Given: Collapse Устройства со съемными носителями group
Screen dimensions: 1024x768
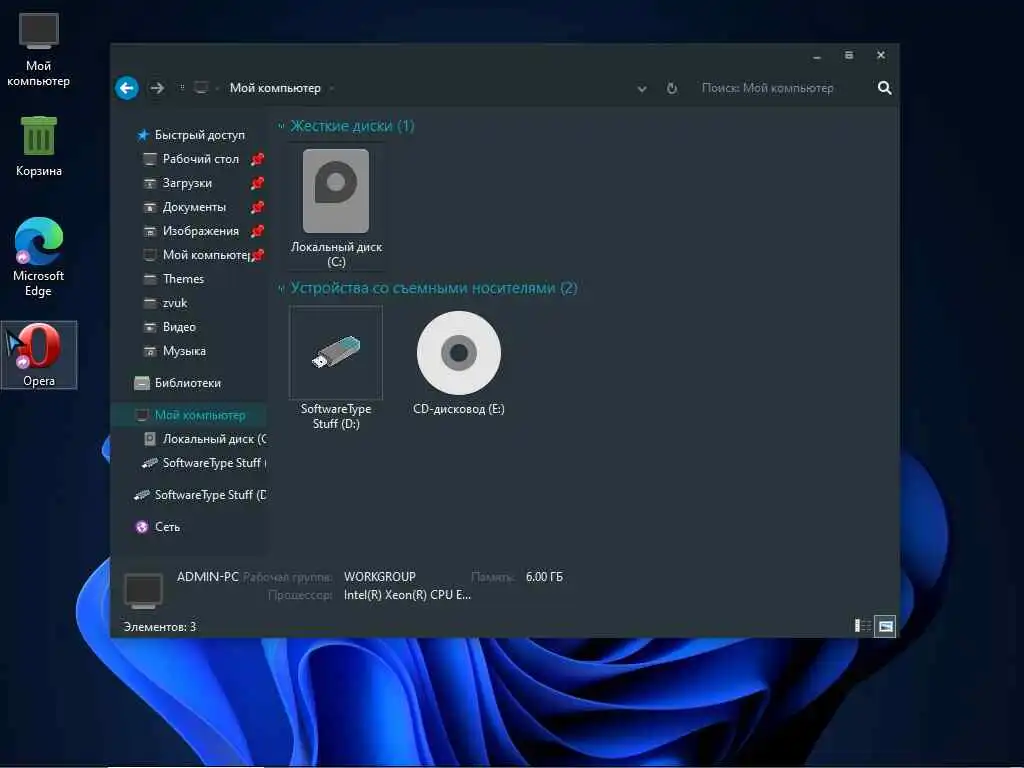Looking at the screenshot, I should coord(281,288).
